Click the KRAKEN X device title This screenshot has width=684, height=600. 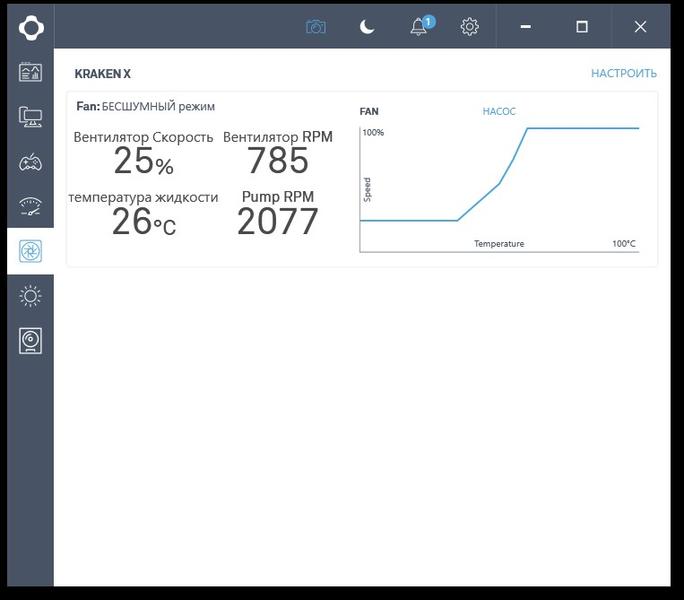pyautogui.click(x=103, y=74)
